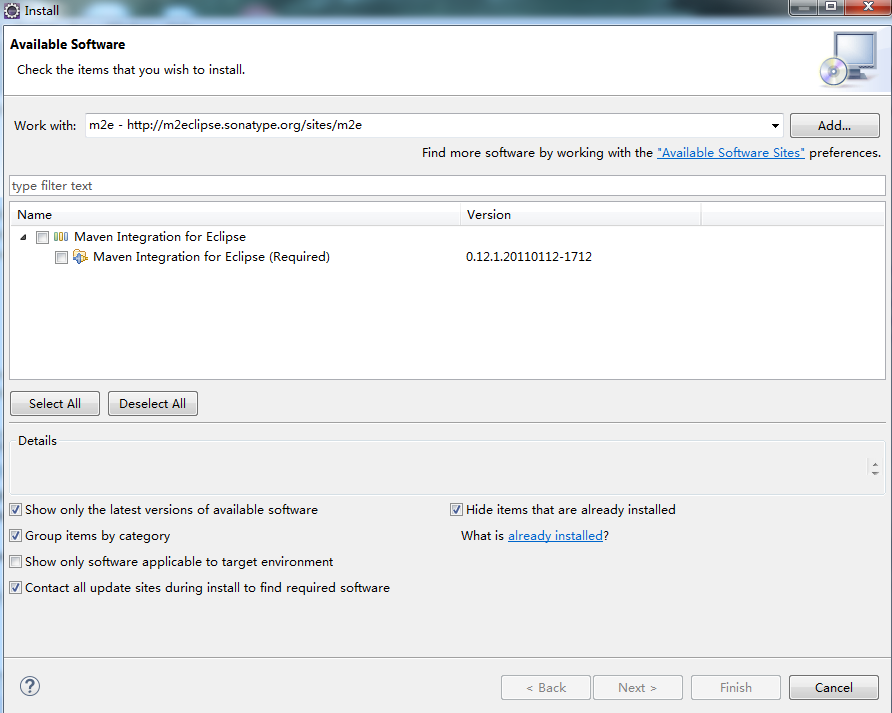This screenshot has width=892, height=713.
Task: Click the Next > button
Action: pyautogui.click(x=638, y=687)
